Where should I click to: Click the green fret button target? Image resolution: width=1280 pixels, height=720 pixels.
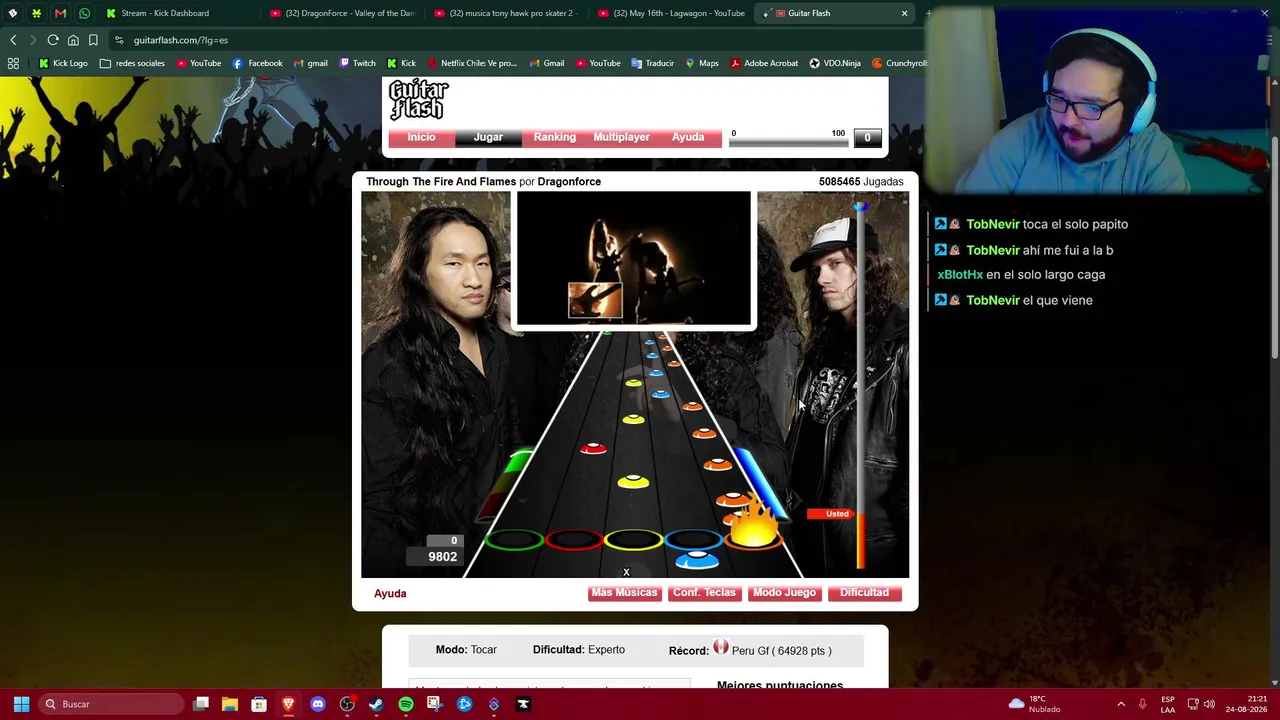coord(514,541)
